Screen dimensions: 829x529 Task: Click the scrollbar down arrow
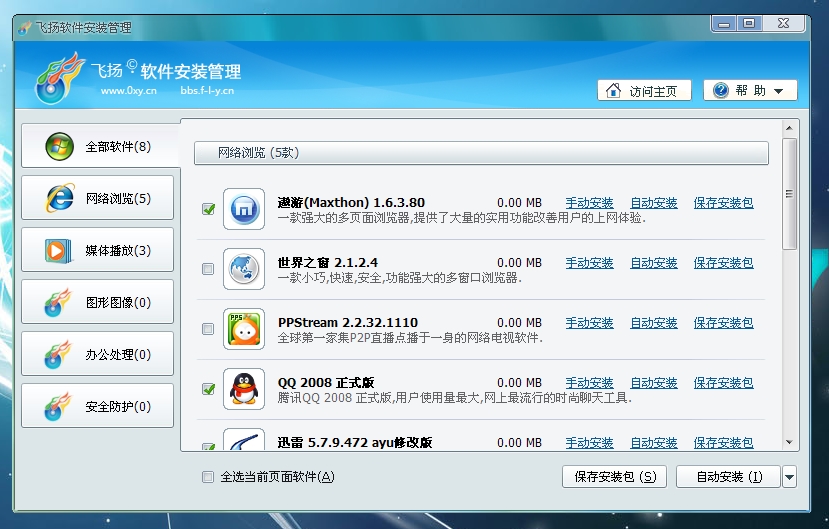pos(789,442)
